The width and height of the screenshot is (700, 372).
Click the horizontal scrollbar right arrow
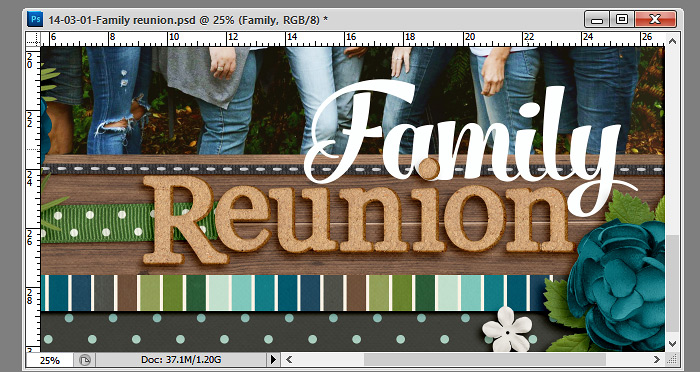[657, 359]
